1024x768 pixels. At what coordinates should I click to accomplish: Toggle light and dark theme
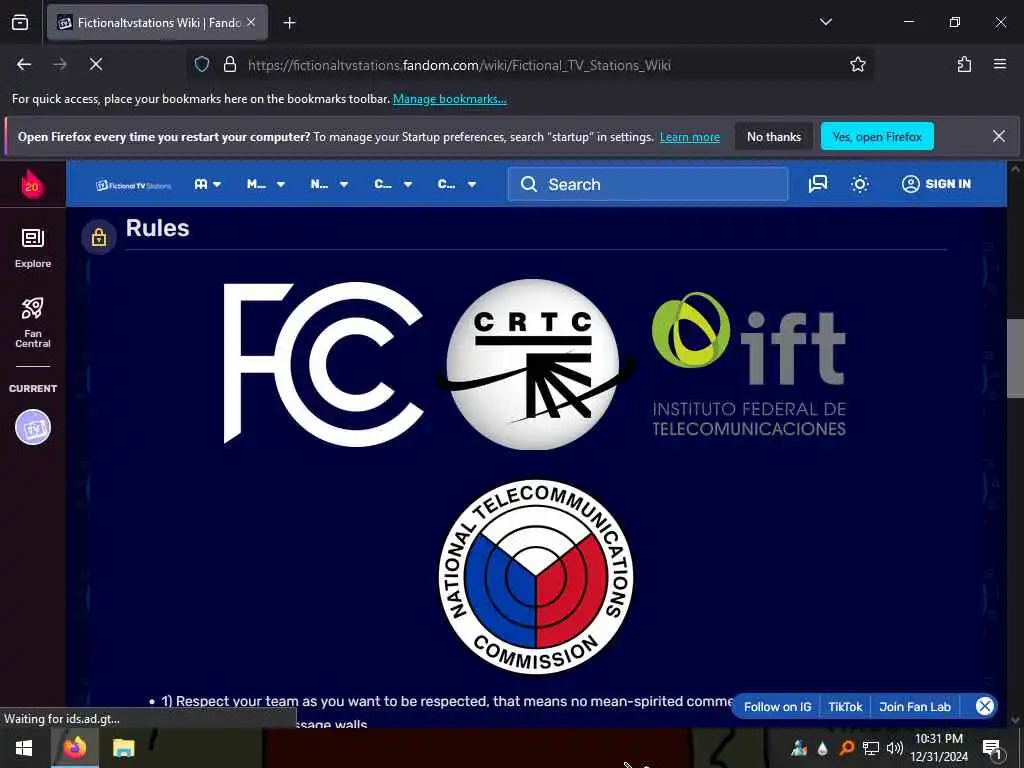pyautogui.click(x=859, y=184)
